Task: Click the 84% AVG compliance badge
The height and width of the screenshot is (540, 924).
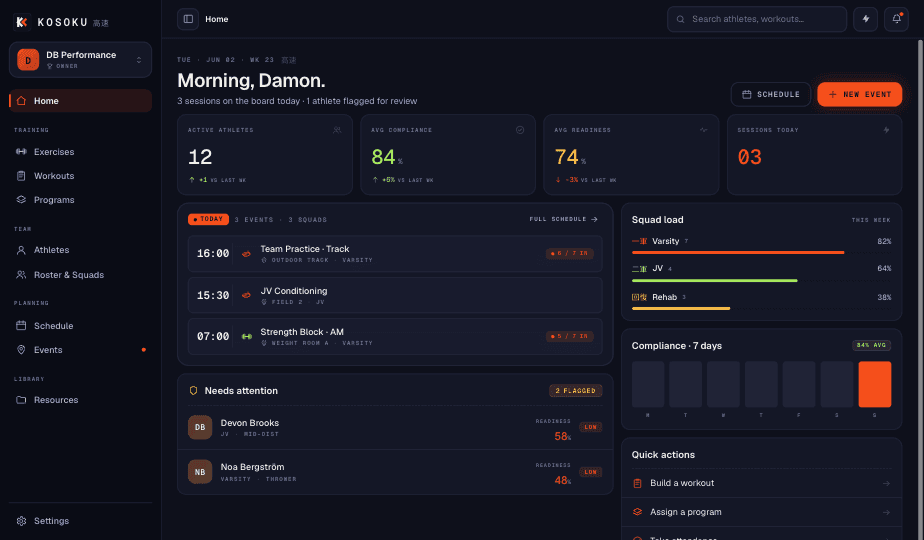Action: 871,345
